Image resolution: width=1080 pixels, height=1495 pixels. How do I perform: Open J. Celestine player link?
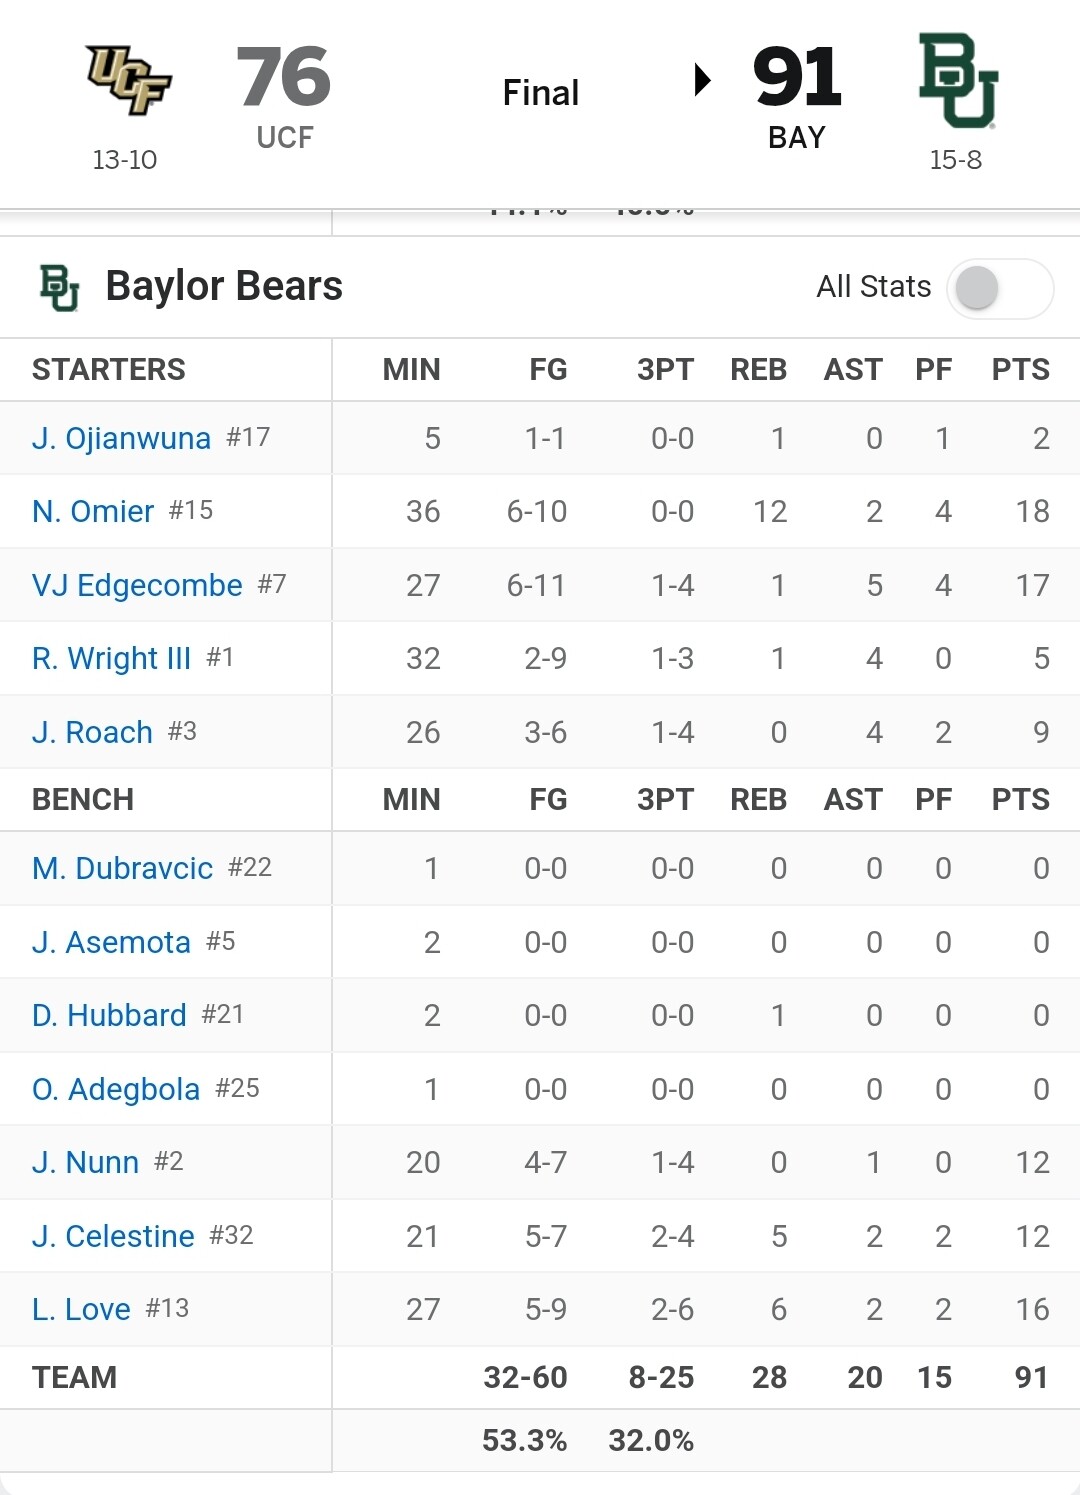pyautogui.click(x=113, y=1236)
